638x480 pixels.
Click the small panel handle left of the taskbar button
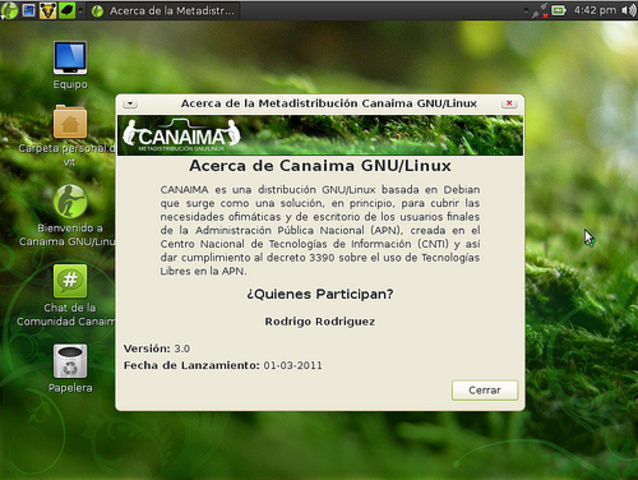[x=81, y=11]
